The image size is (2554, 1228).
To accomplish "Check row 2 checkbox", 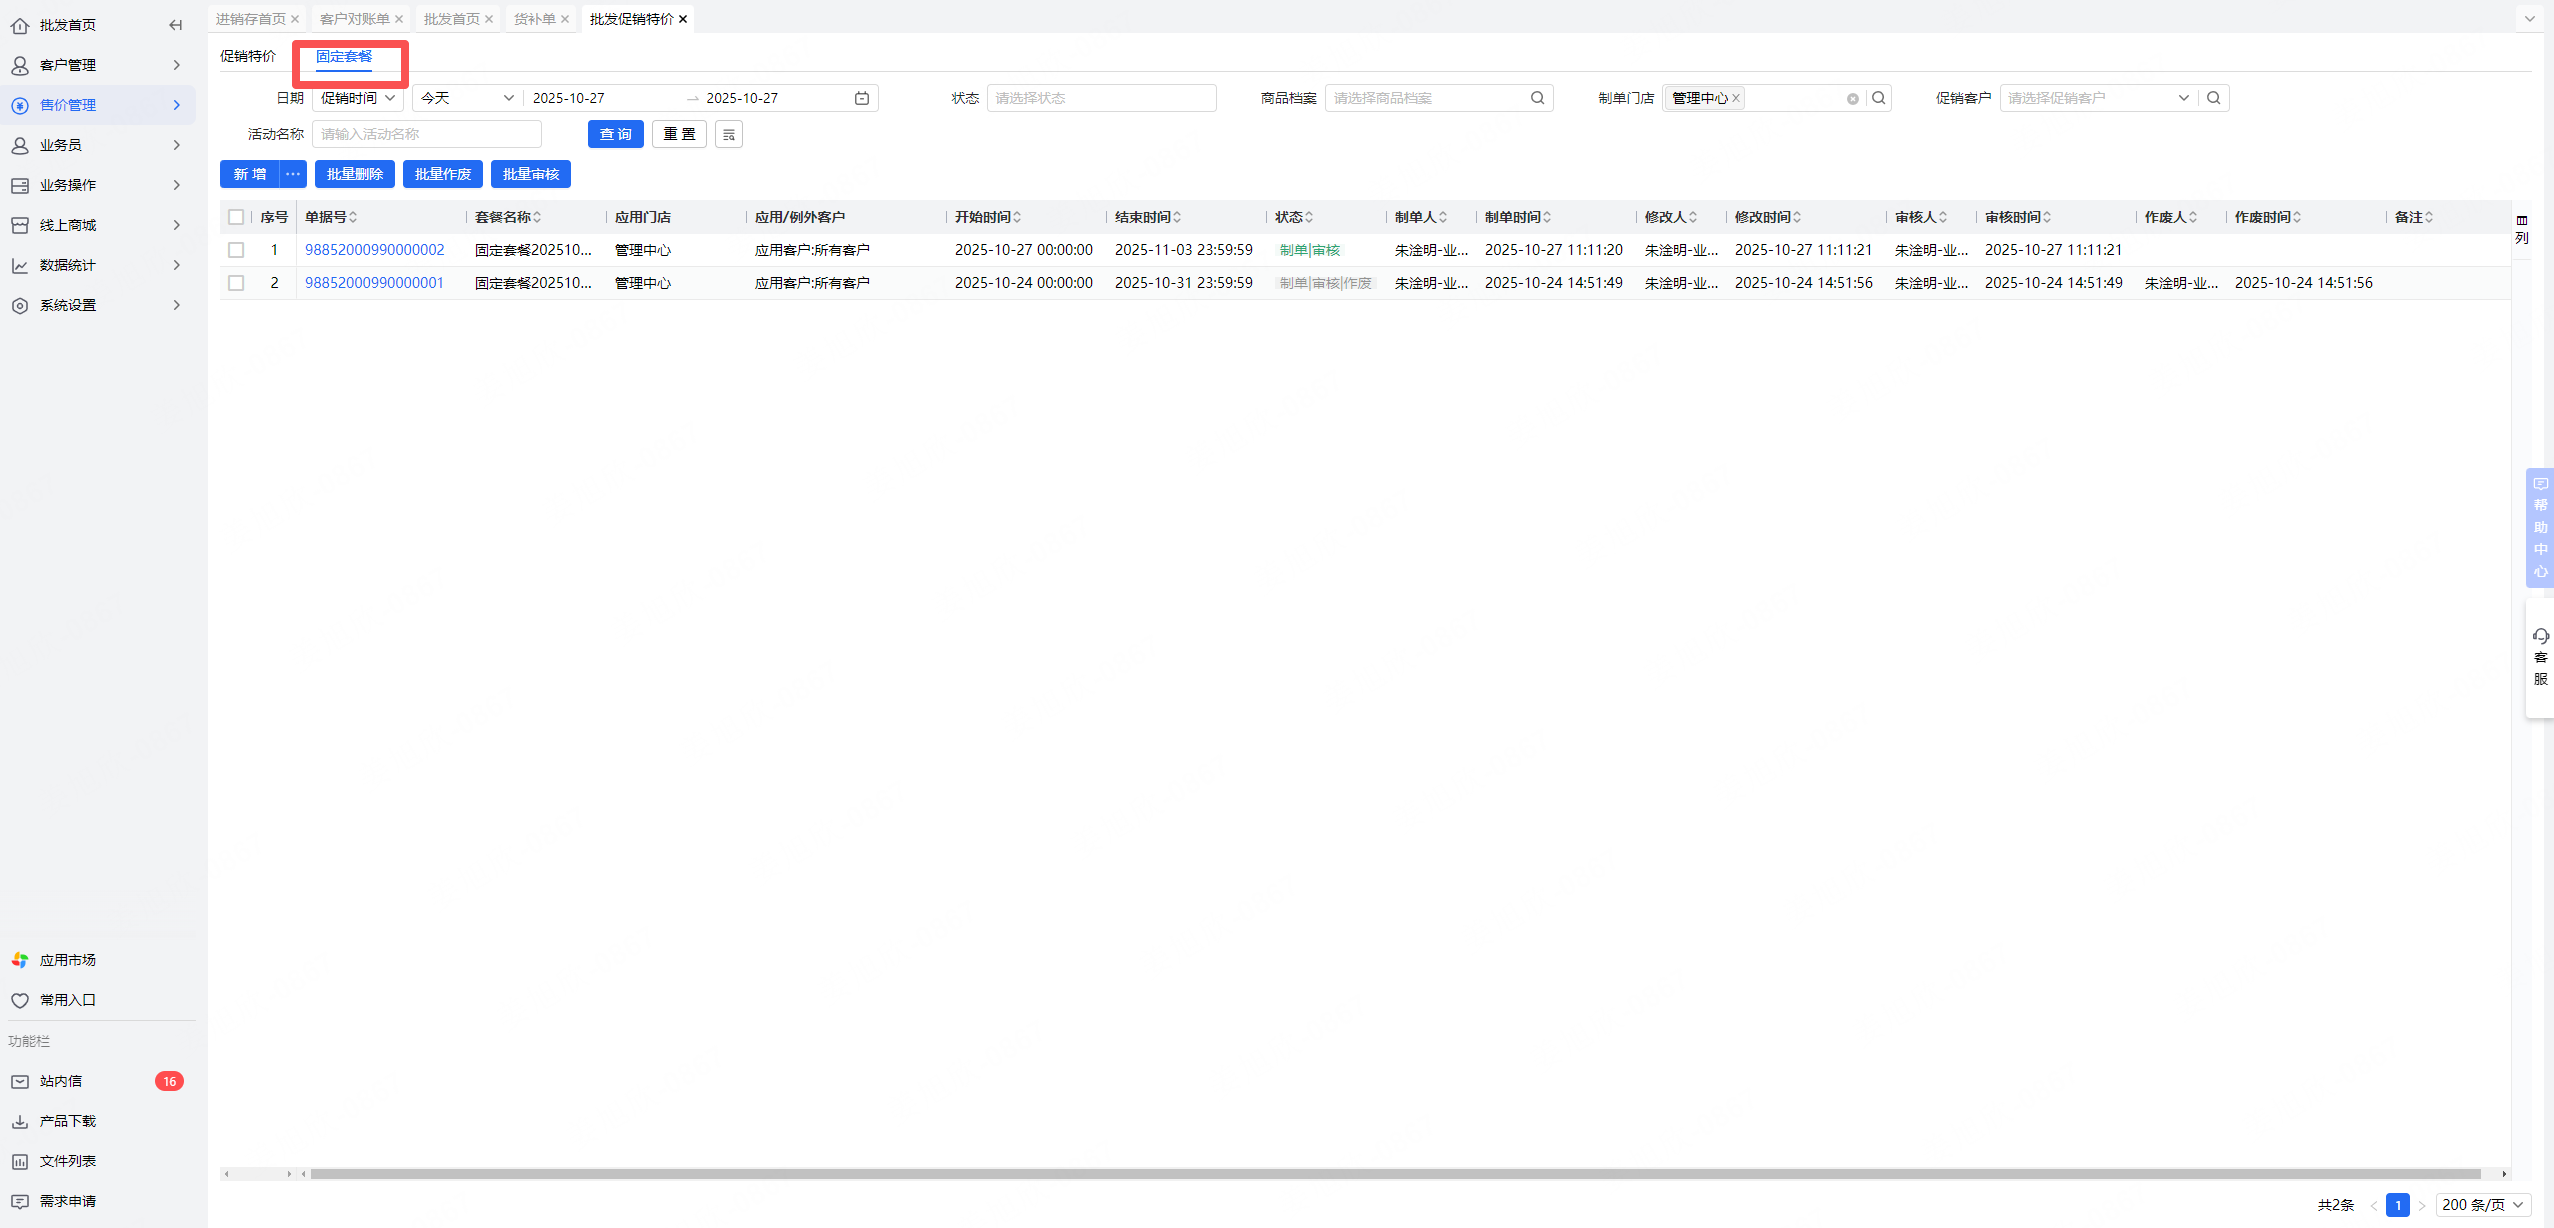I will [236, 283].
